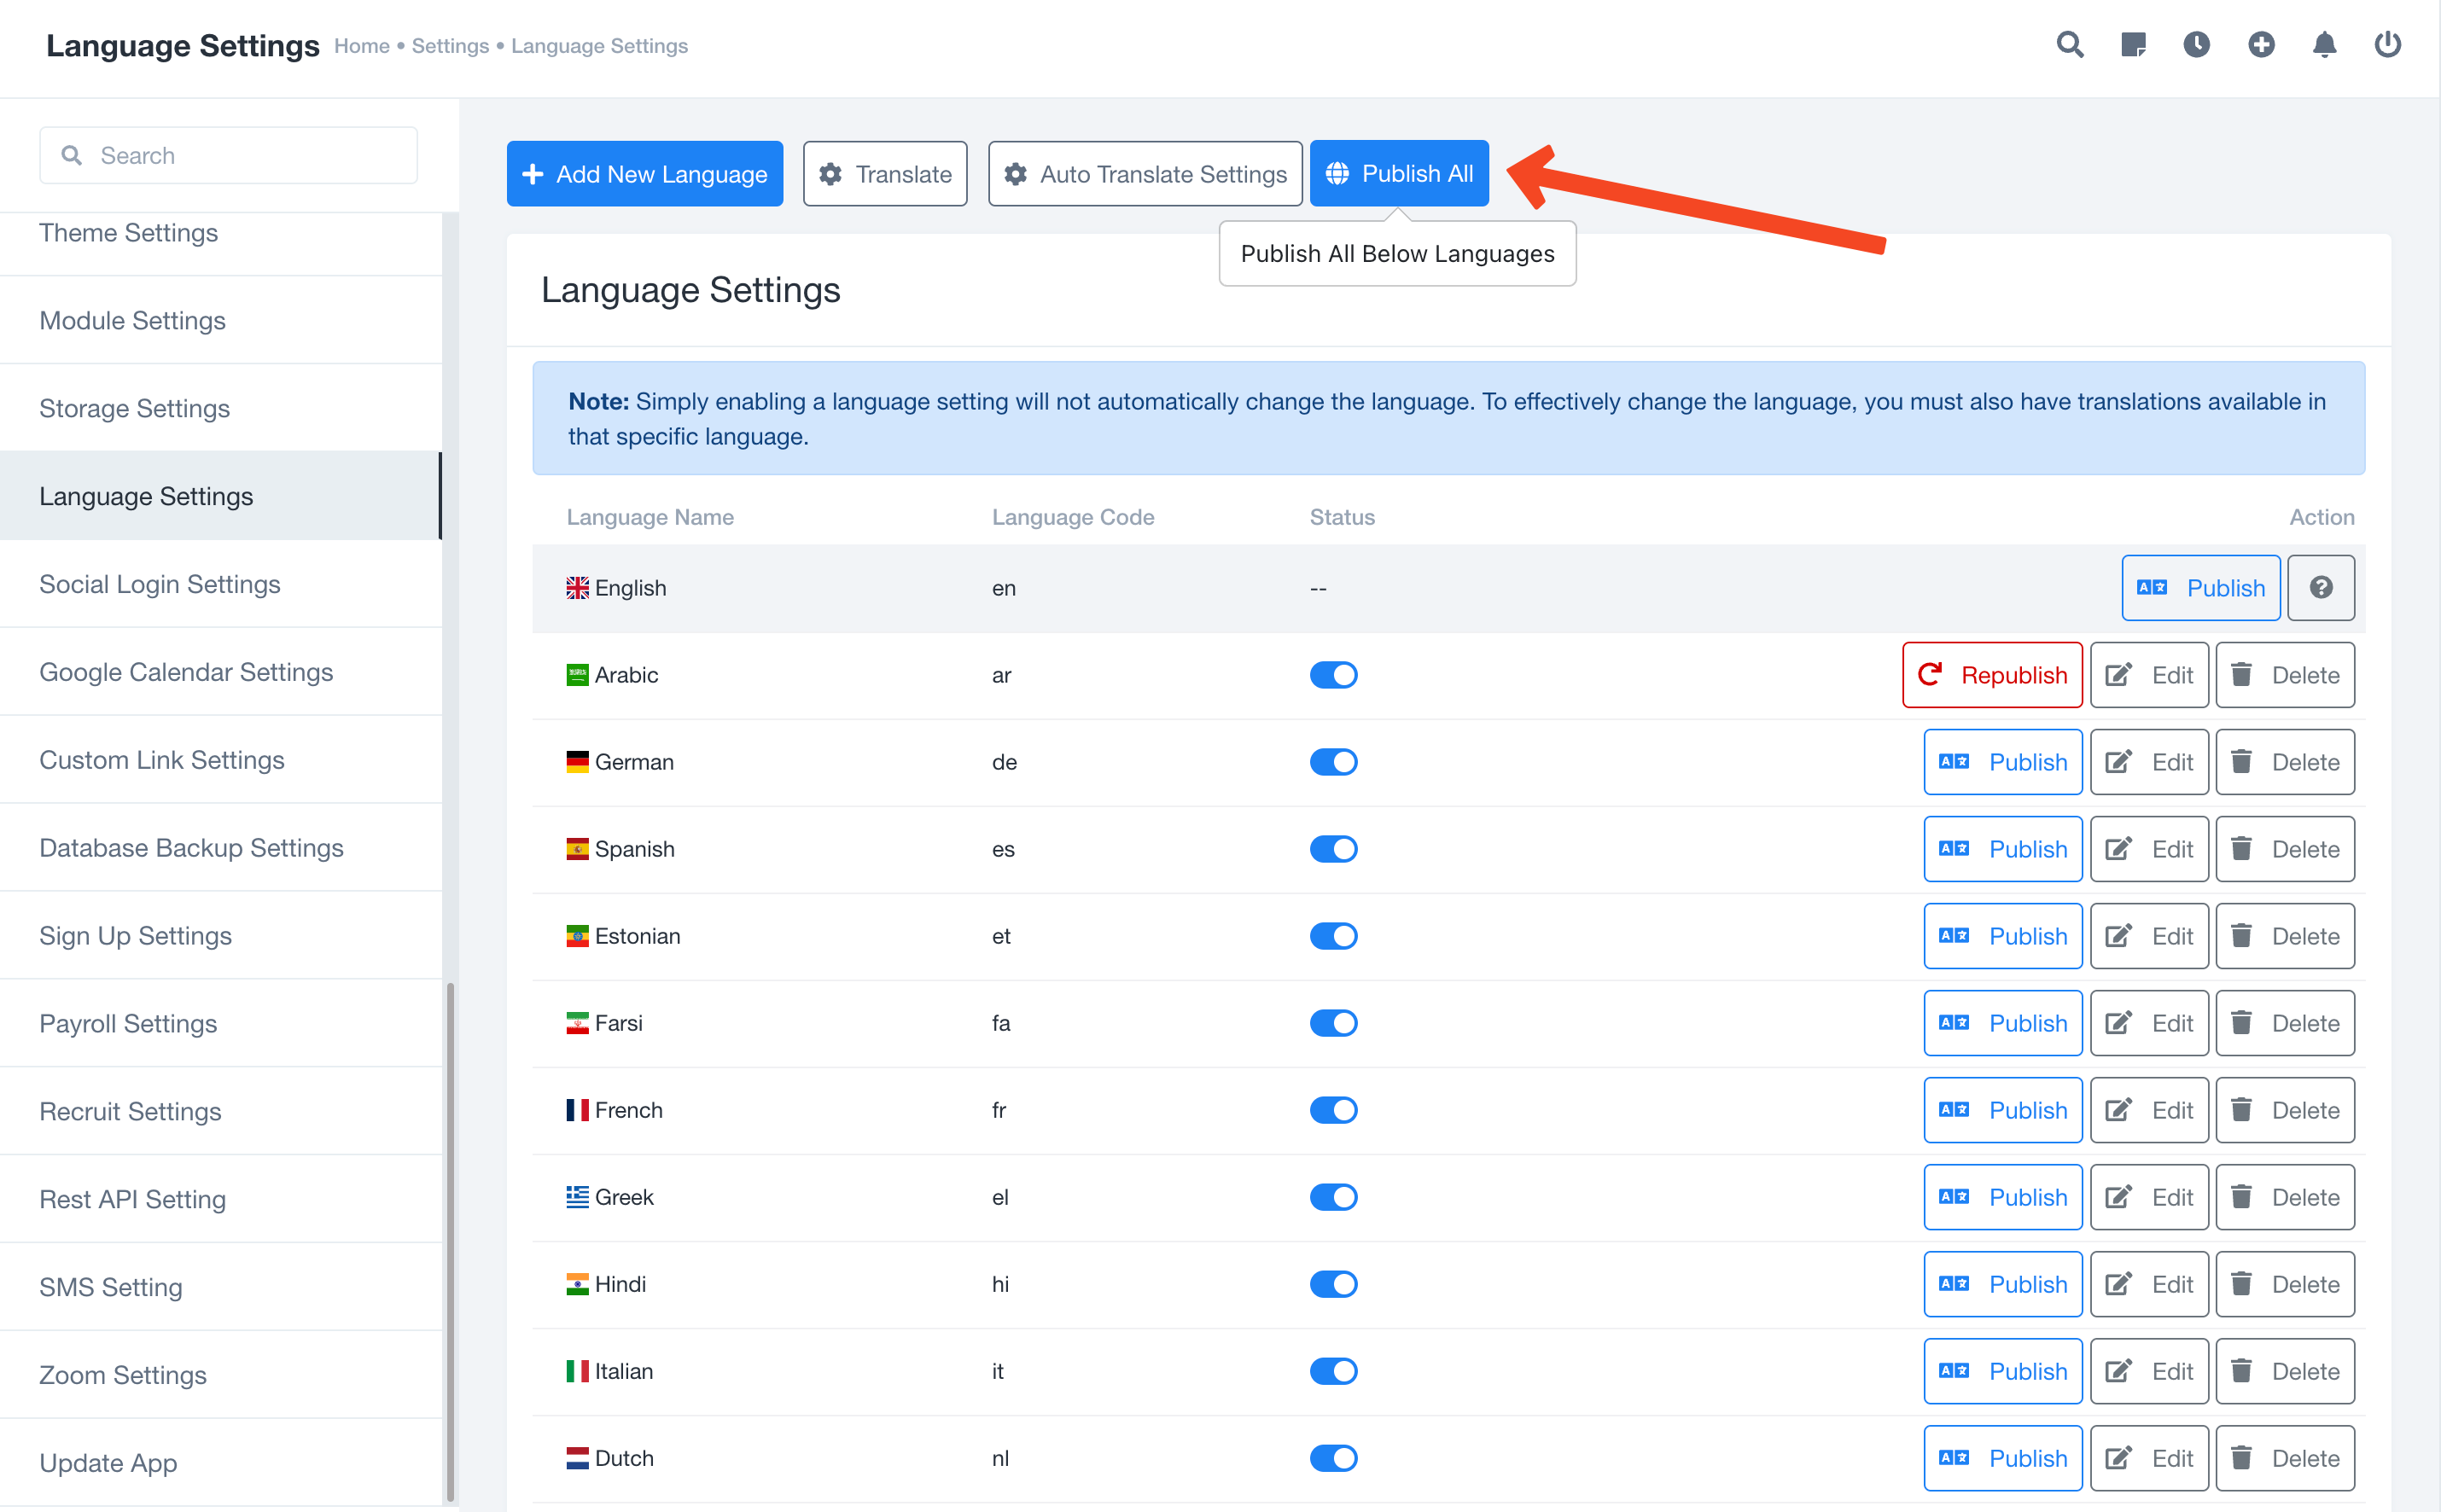Open Payroll Settings in sidebar
The width and height of the screenshot is (2441, 1512).
[128, 1023]
